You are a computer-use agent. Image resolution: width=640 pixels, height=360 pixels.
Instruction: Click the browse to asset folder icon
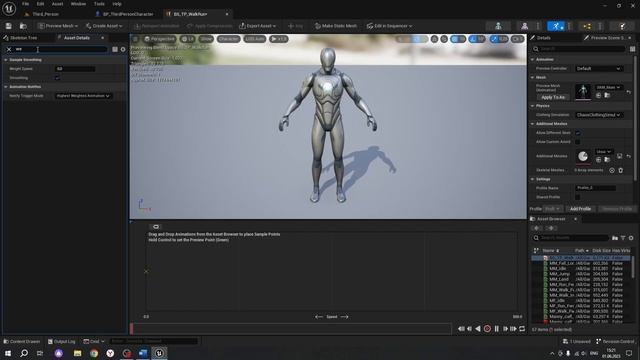tap(23, 26)
